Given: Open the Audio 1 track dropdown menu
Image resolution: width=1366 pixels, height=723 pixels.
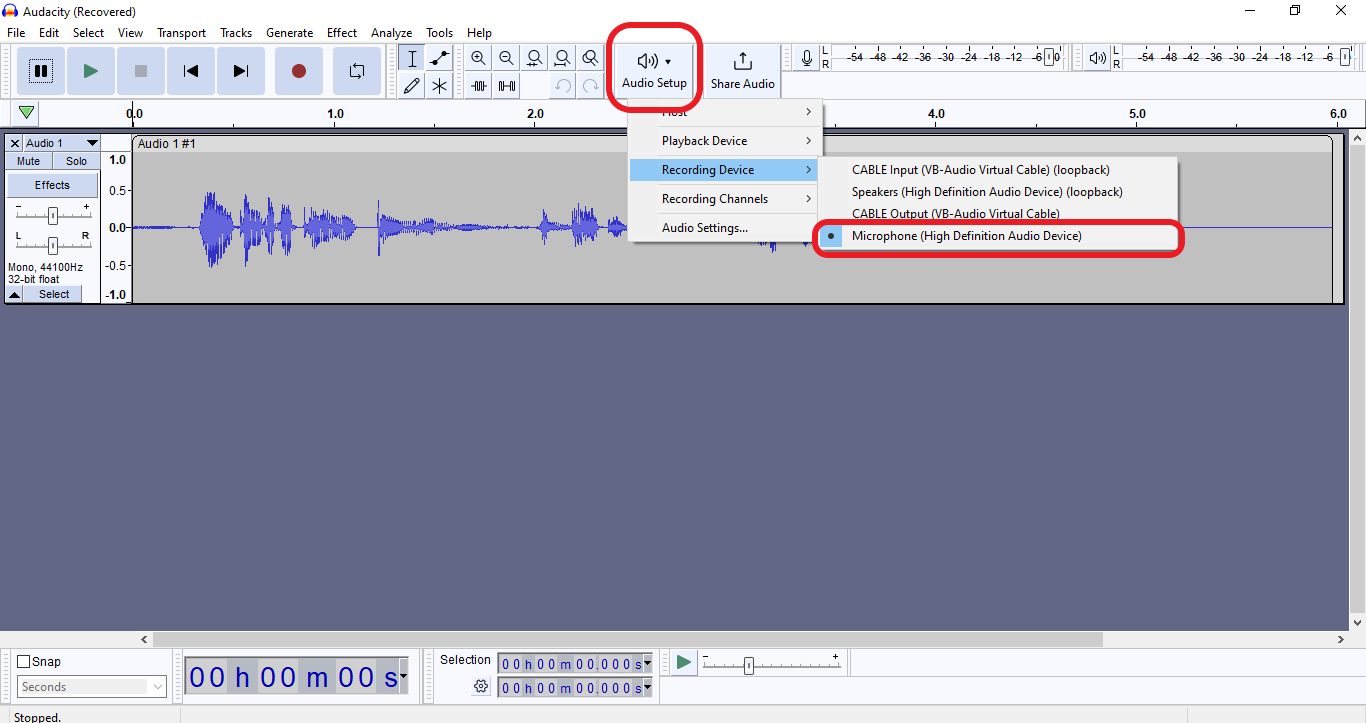Looking at the screenshot, I should pyautogui.click(x=62, y=144).
